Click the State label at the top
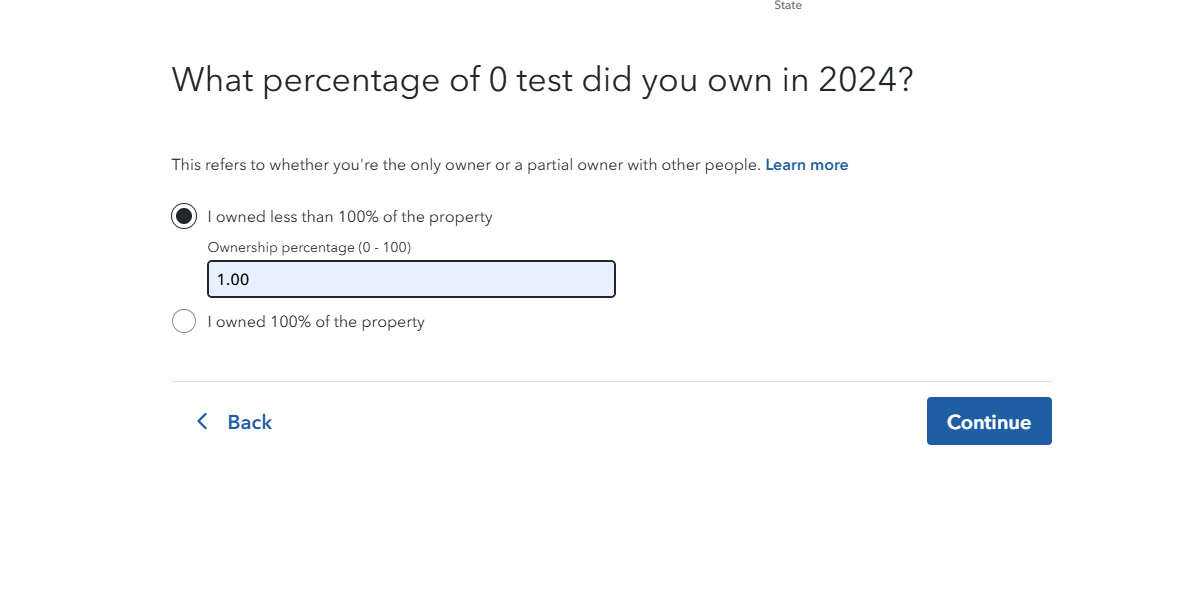 tap(787, 5)
